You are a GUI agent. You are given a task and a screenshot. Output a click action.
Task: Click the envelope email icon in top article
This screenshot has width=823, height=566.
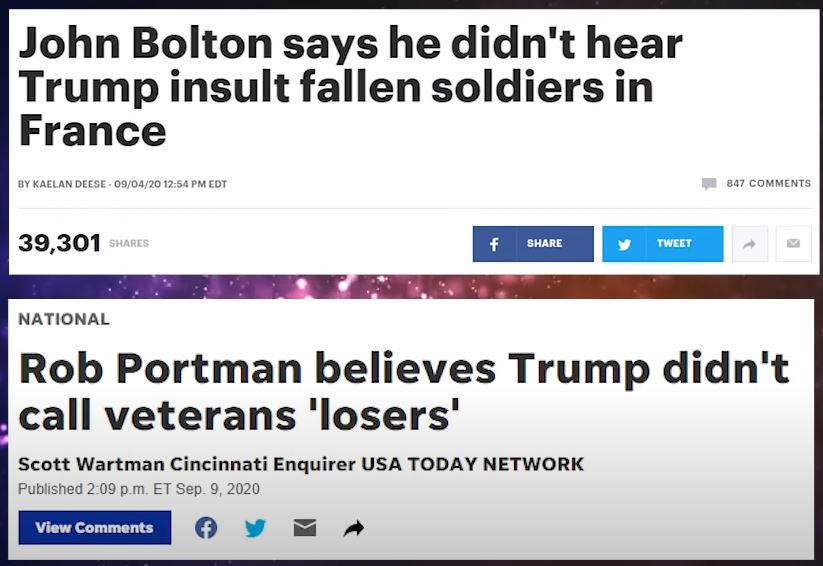click(793, 244)
